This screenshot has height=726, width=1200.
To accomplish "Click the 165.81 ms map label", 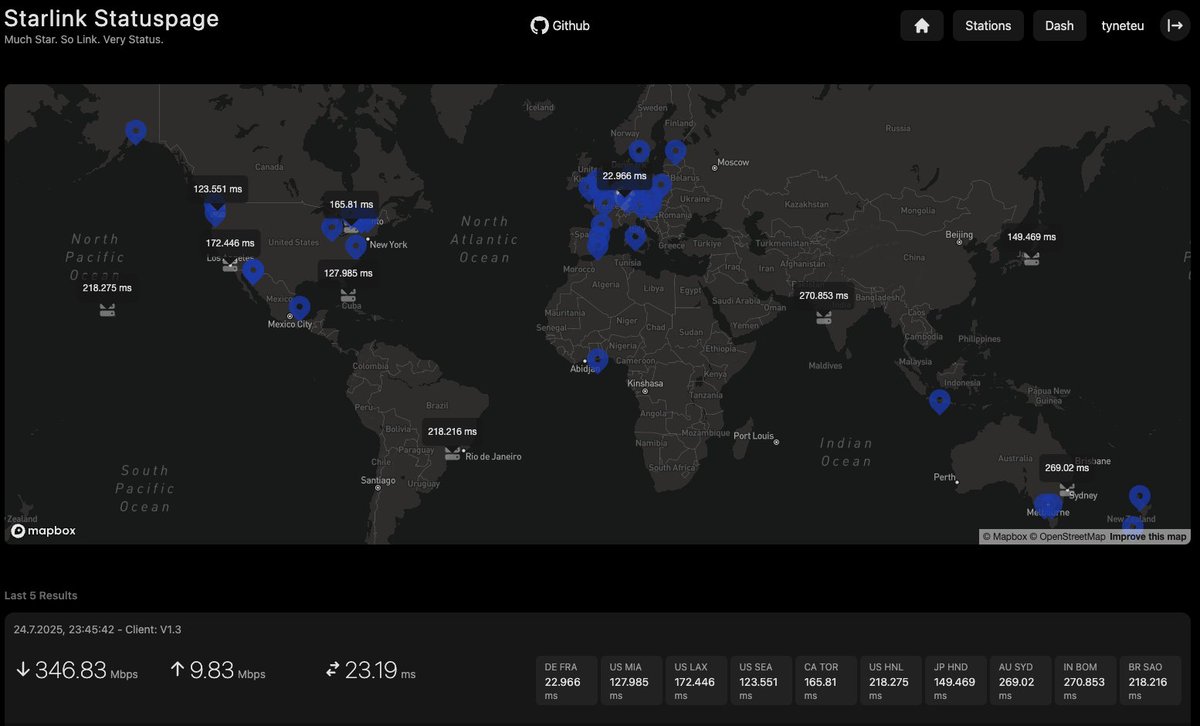I will [350, 204].
